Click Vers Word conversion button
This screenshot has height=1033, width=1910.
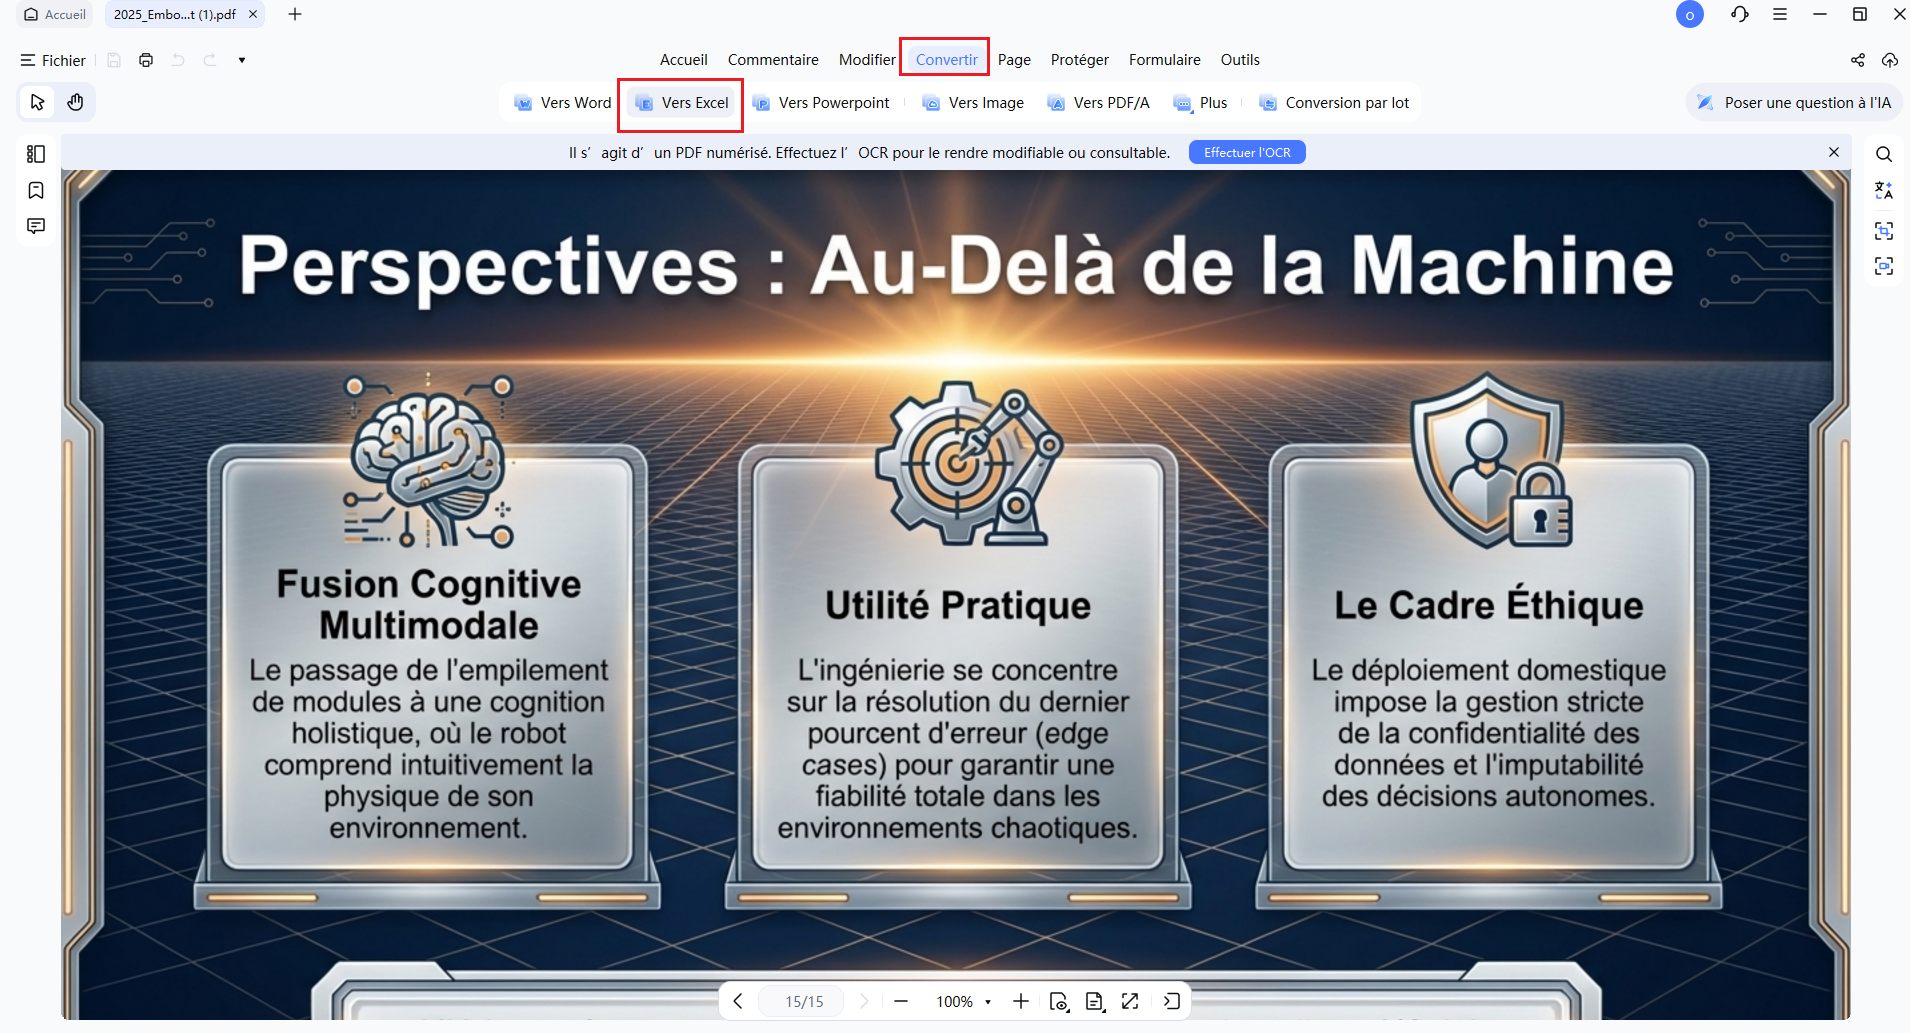[562, 103]
